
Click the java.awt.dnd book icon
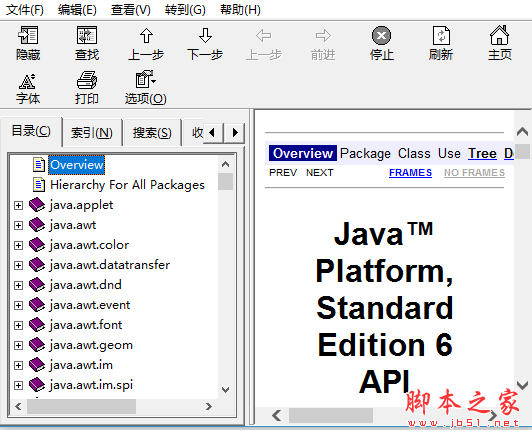pos(37,285)
